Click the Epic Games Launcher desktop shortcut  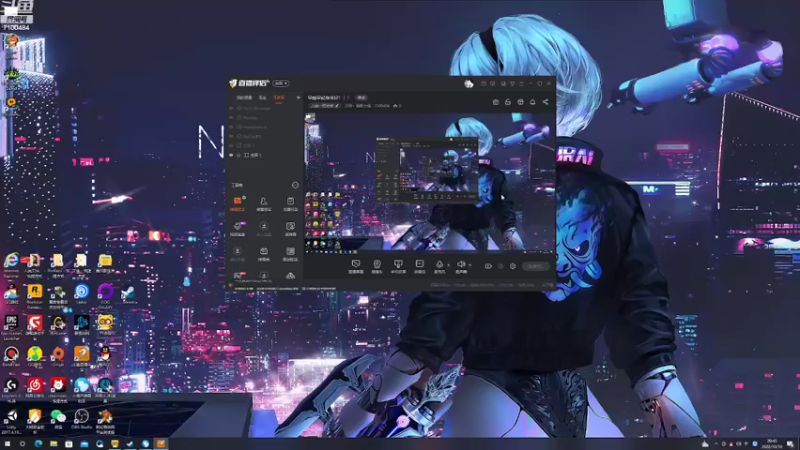pyautogui.click(x=11, y=326)
